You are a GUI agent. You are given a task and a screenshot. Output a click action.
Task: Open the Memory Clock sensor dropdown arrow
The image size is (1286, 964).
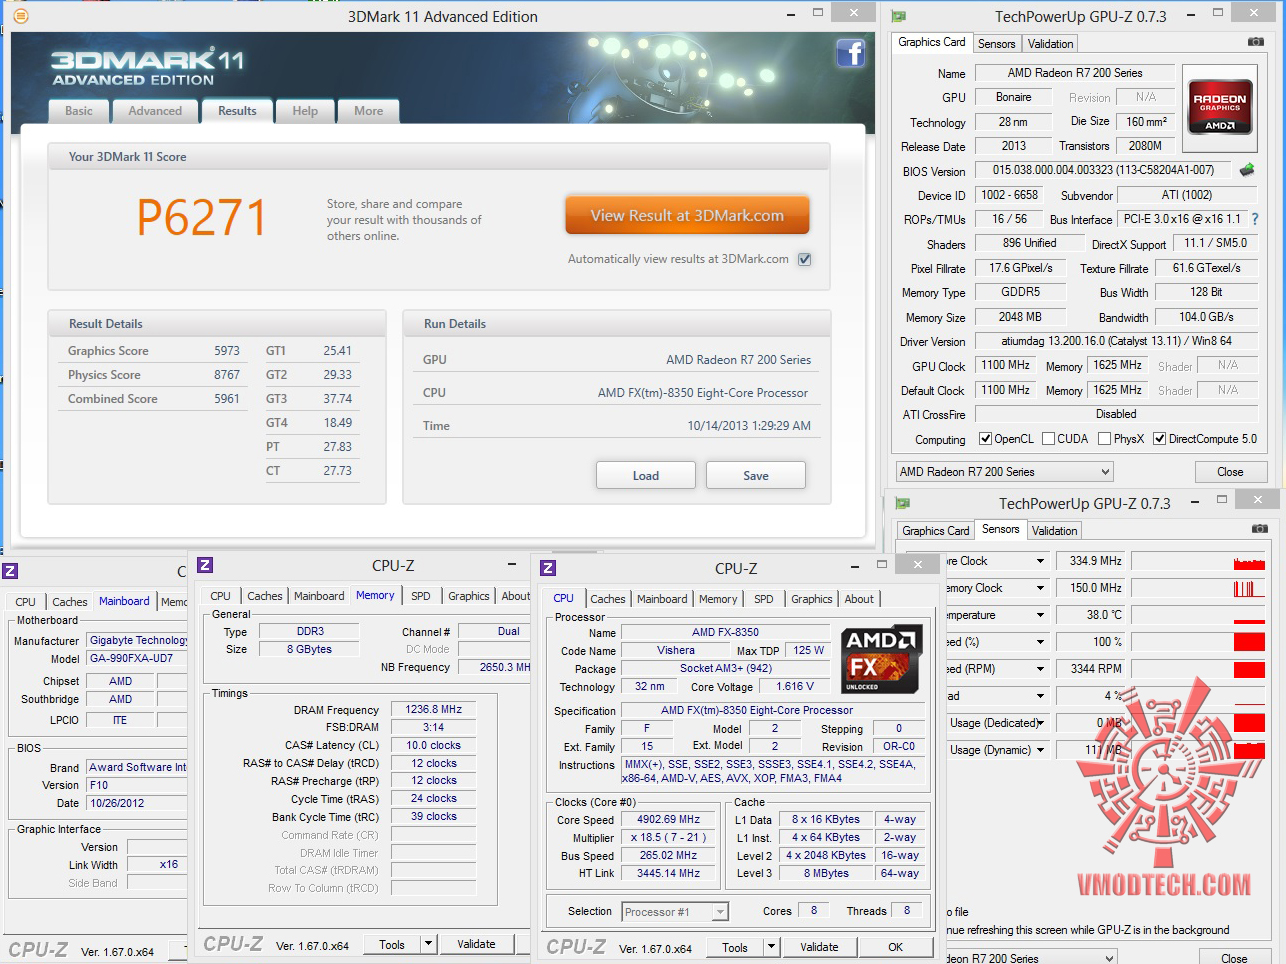(x=1040, y=588)
